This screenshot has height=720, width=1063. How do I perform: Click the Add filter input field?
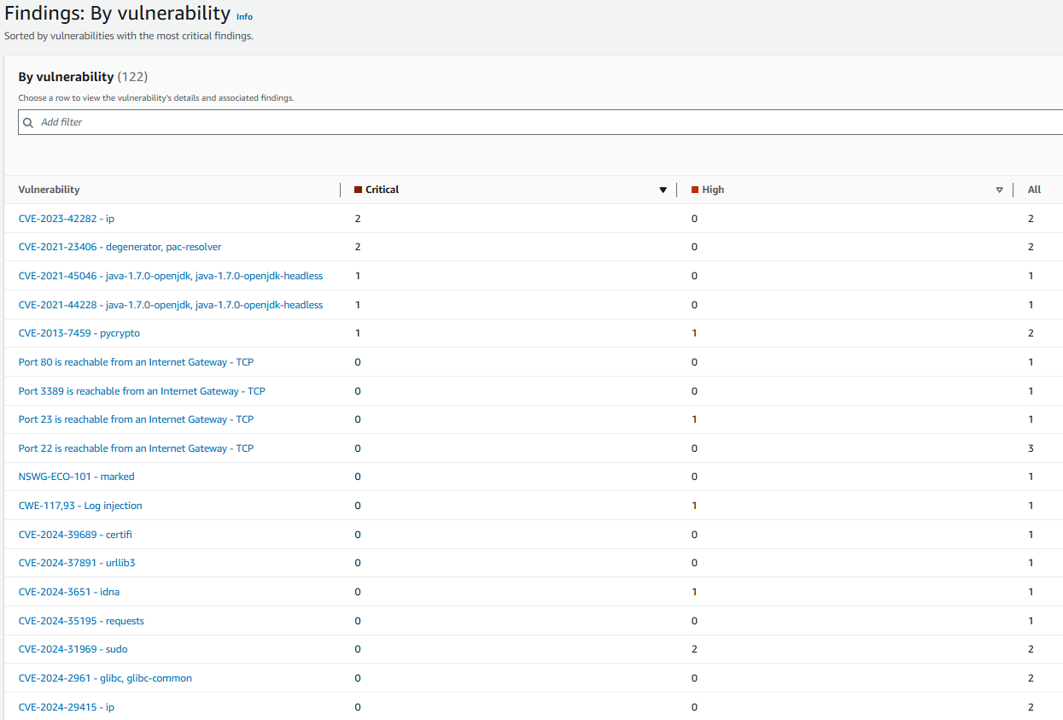coord(540,122)
